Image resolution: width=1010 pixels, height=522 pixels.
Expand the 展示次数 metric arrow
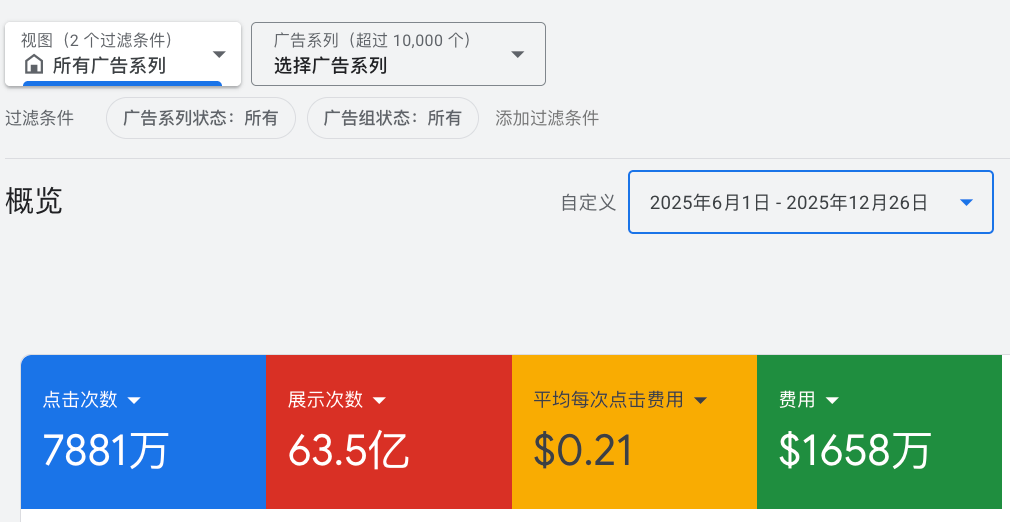tap(379, 401)
